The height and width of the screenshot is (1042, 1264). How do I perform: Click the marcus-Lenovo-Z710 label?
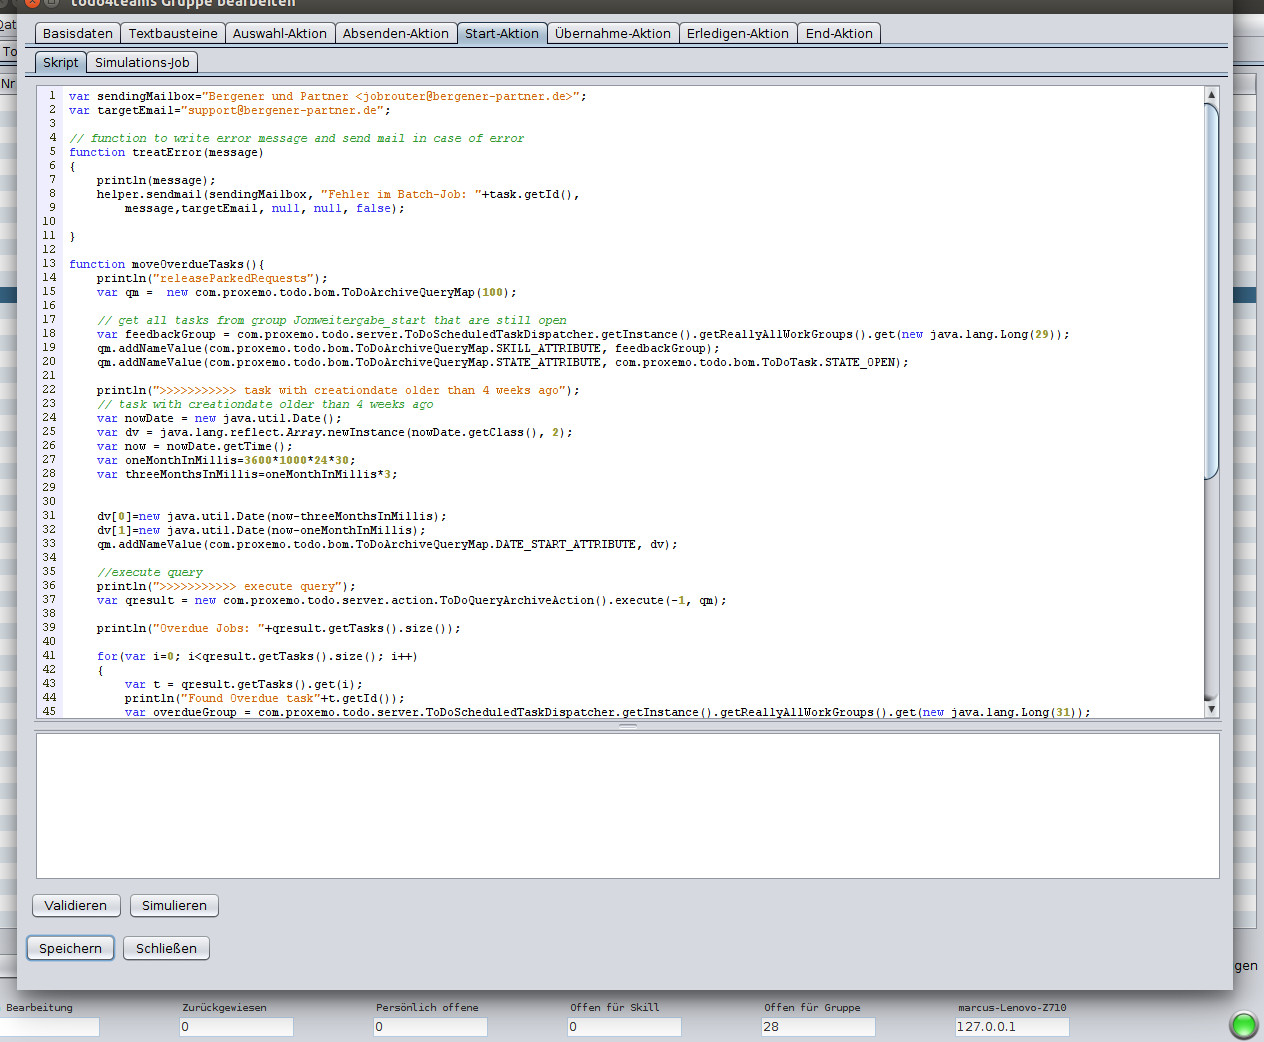coord(1012,1007)
